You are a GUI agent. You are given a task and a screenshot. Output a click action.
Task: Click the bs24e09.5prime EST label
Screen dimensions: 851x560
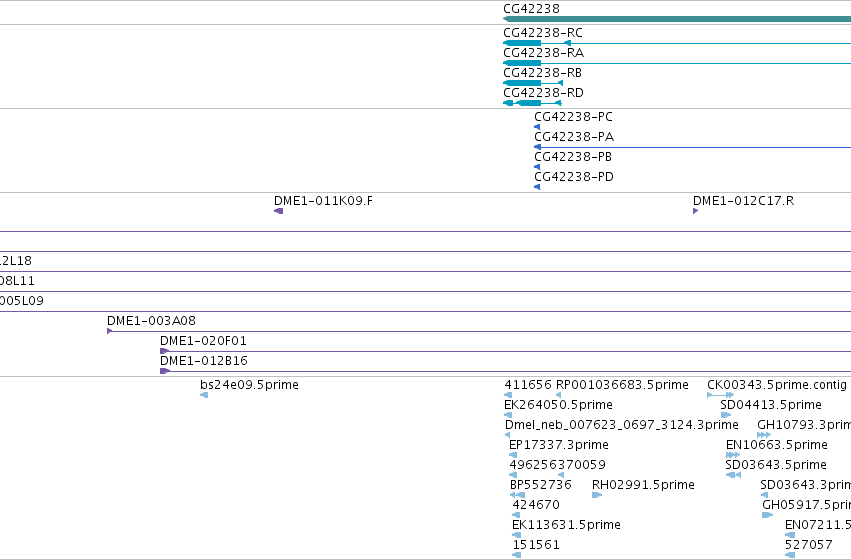pos(250,385)
